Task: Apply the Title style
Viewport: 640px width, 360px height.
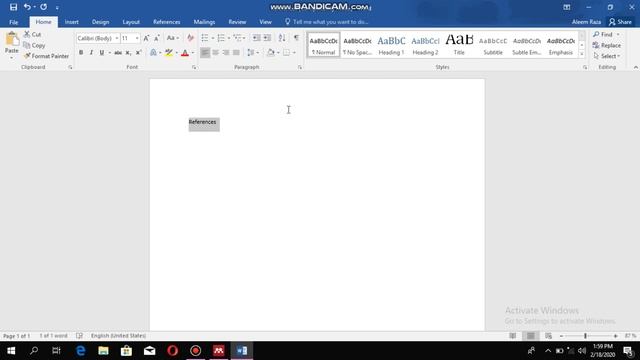Action: pos(459,45)
